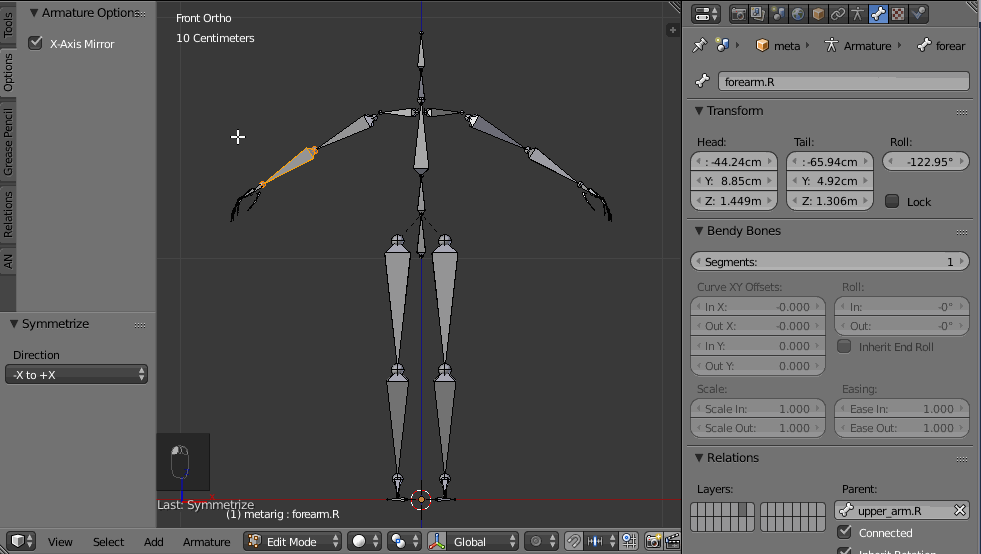Toggle the snap magnet icon
Viewport: 981px width, 554px height.
coord(573,541)
